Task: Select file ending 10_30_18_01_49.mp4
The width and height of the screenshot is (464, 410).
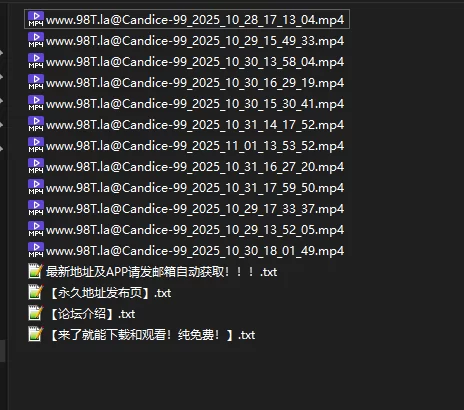Action: click(195, 251)
